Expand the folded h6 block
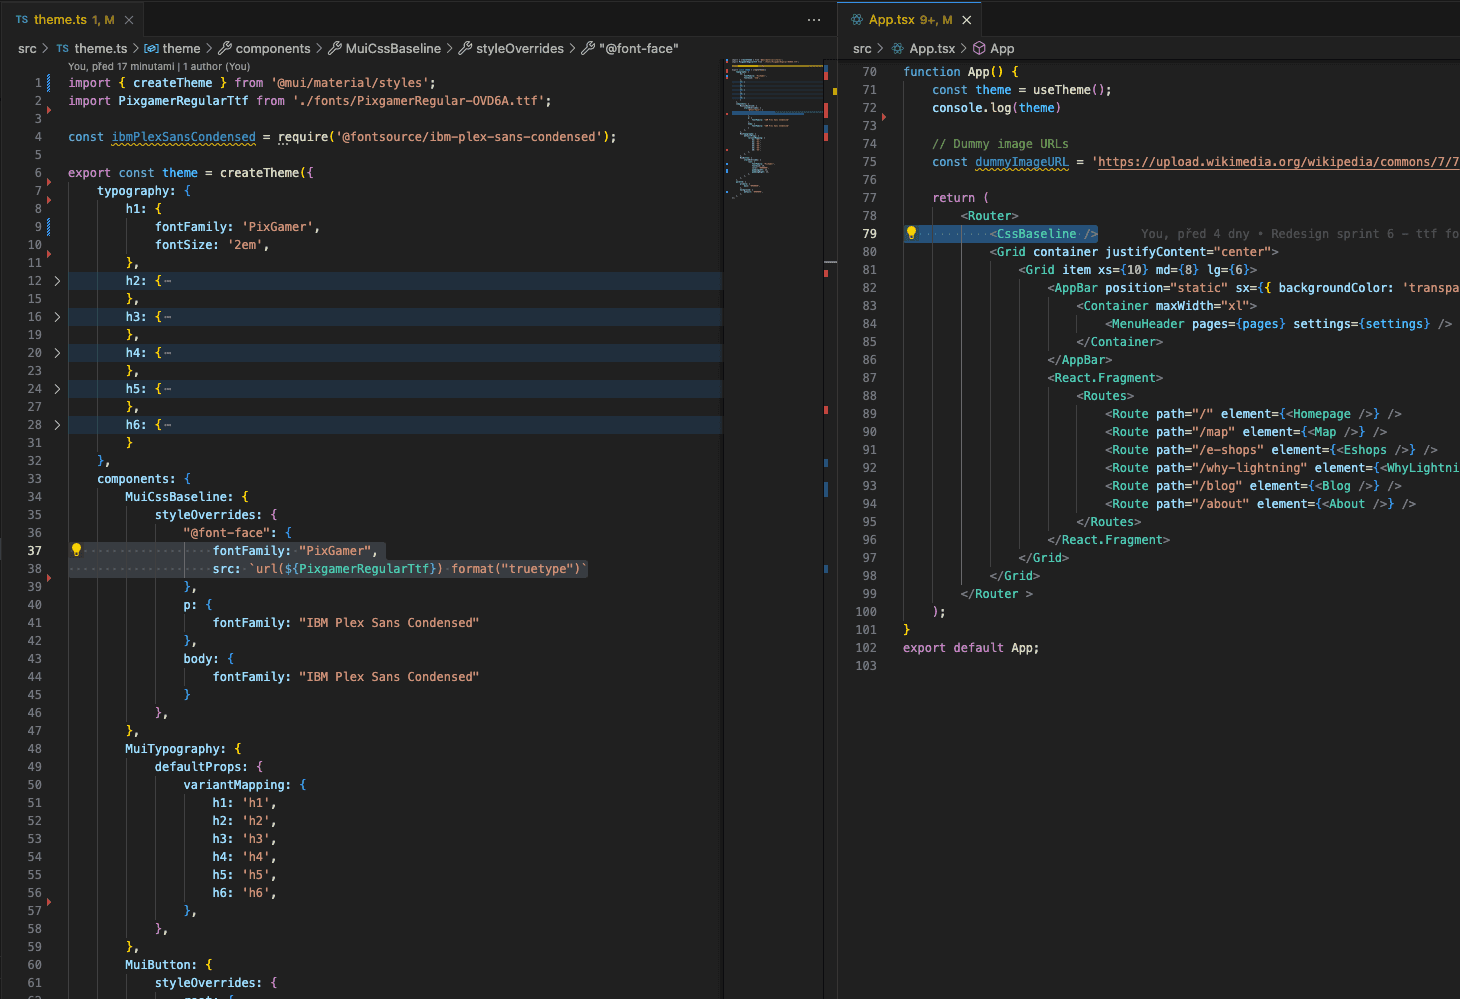The height and width of the screenshot is (999, 1460). click(x=57, y=425)
